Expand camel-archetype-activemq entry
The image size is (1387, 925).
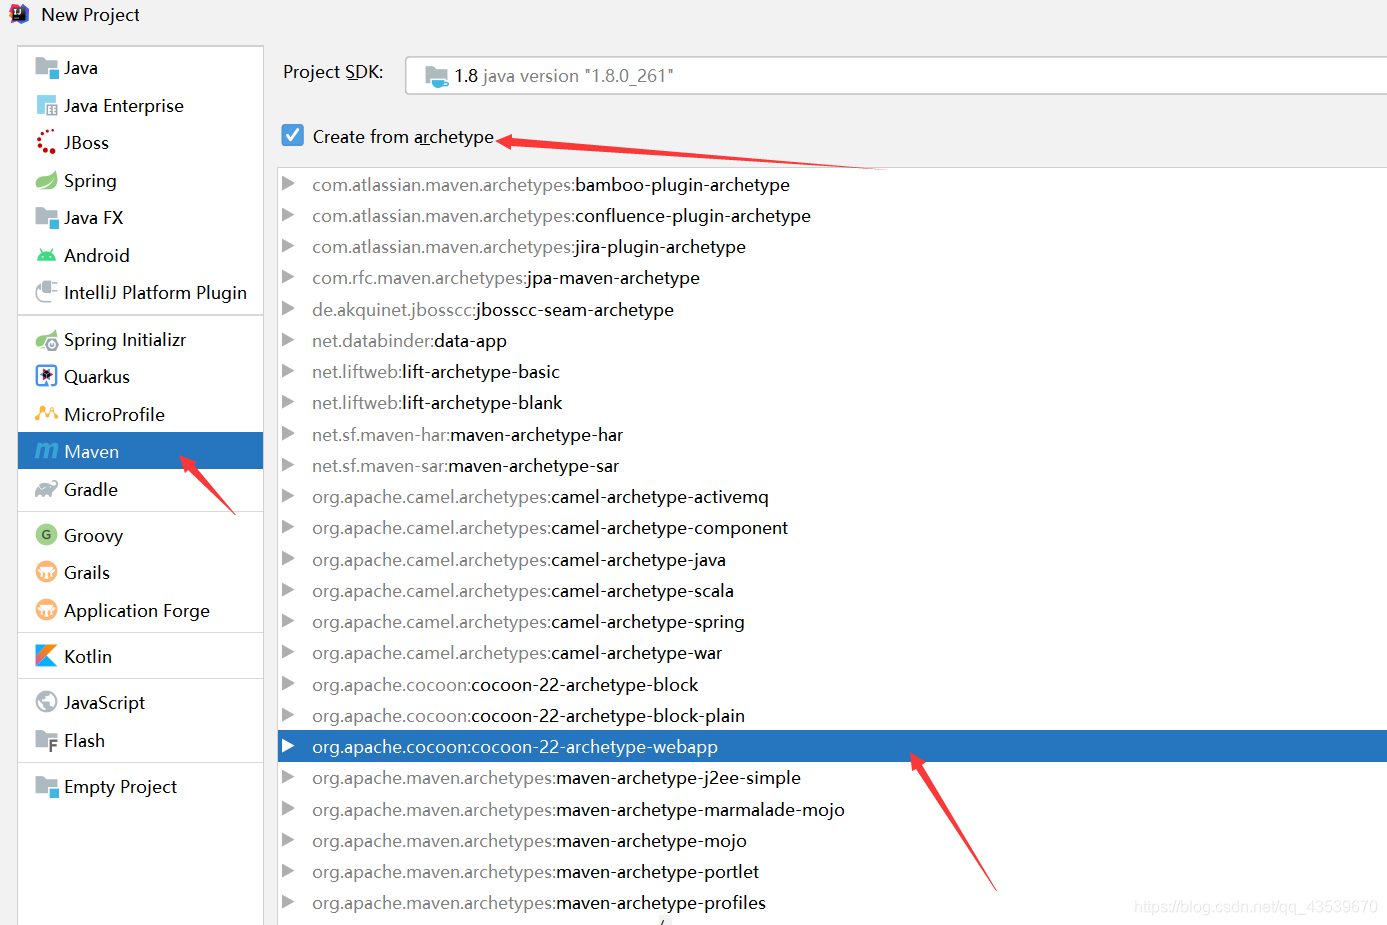[x=288, y=496]
